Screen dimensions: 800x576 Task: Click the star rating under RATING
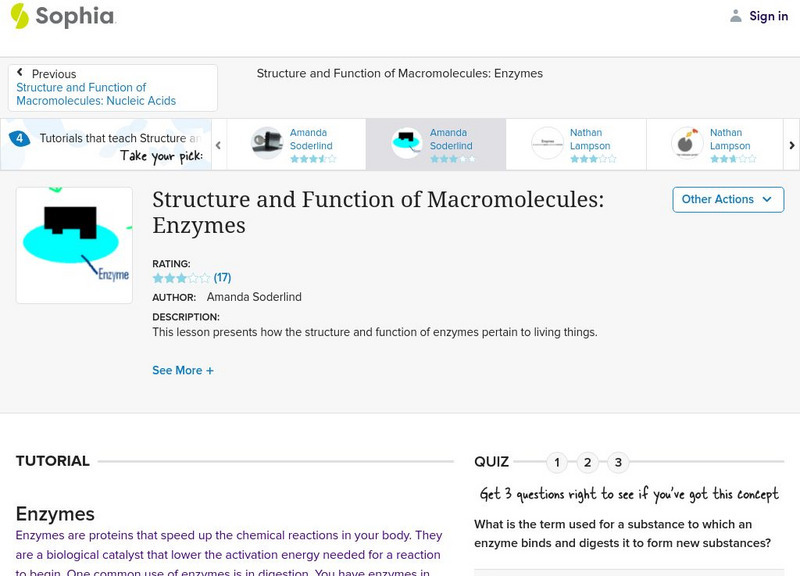coord(181,278)
